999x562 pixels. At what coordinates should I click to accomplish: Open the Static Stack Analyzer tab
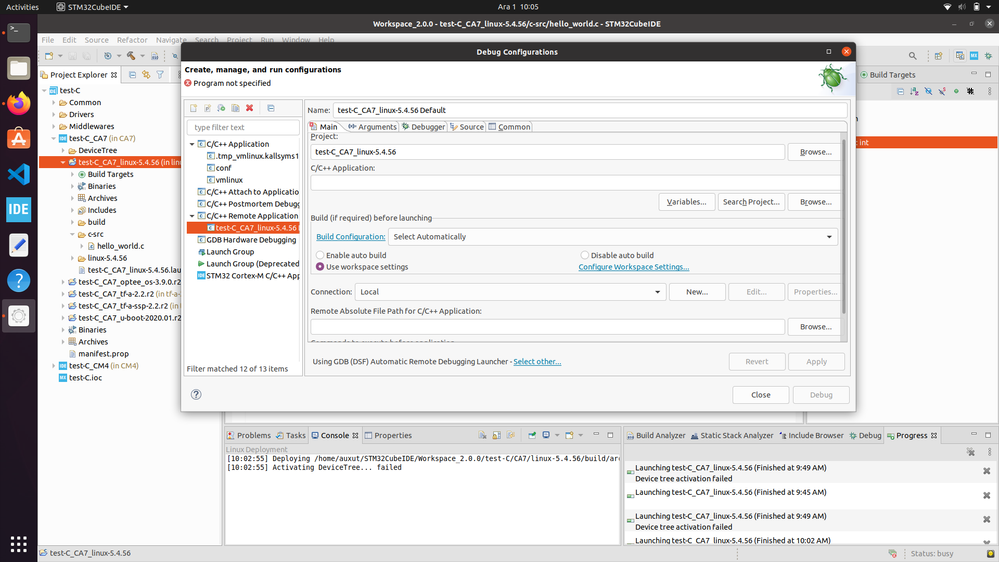click(x=731, y=435)
